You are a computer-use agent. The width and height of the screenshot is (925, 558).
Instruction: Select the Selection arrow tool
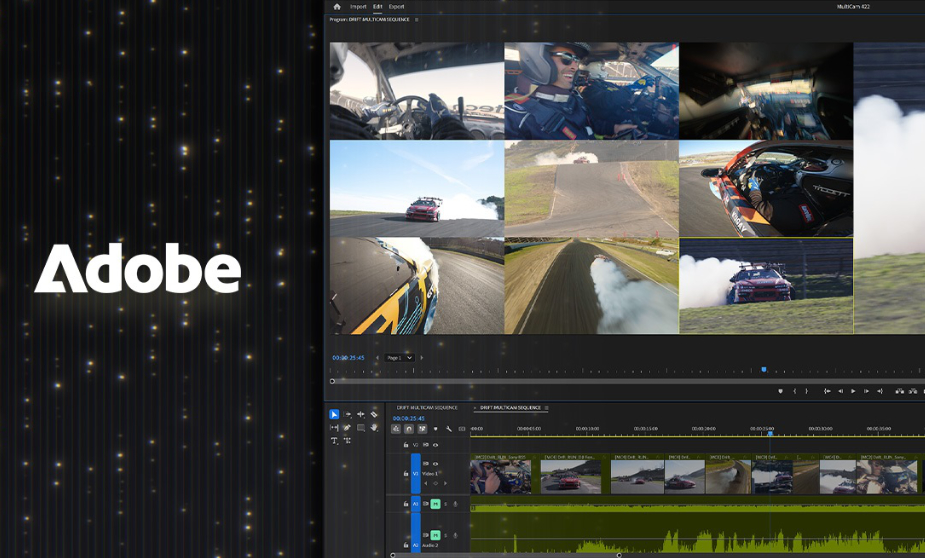(334, 414)
